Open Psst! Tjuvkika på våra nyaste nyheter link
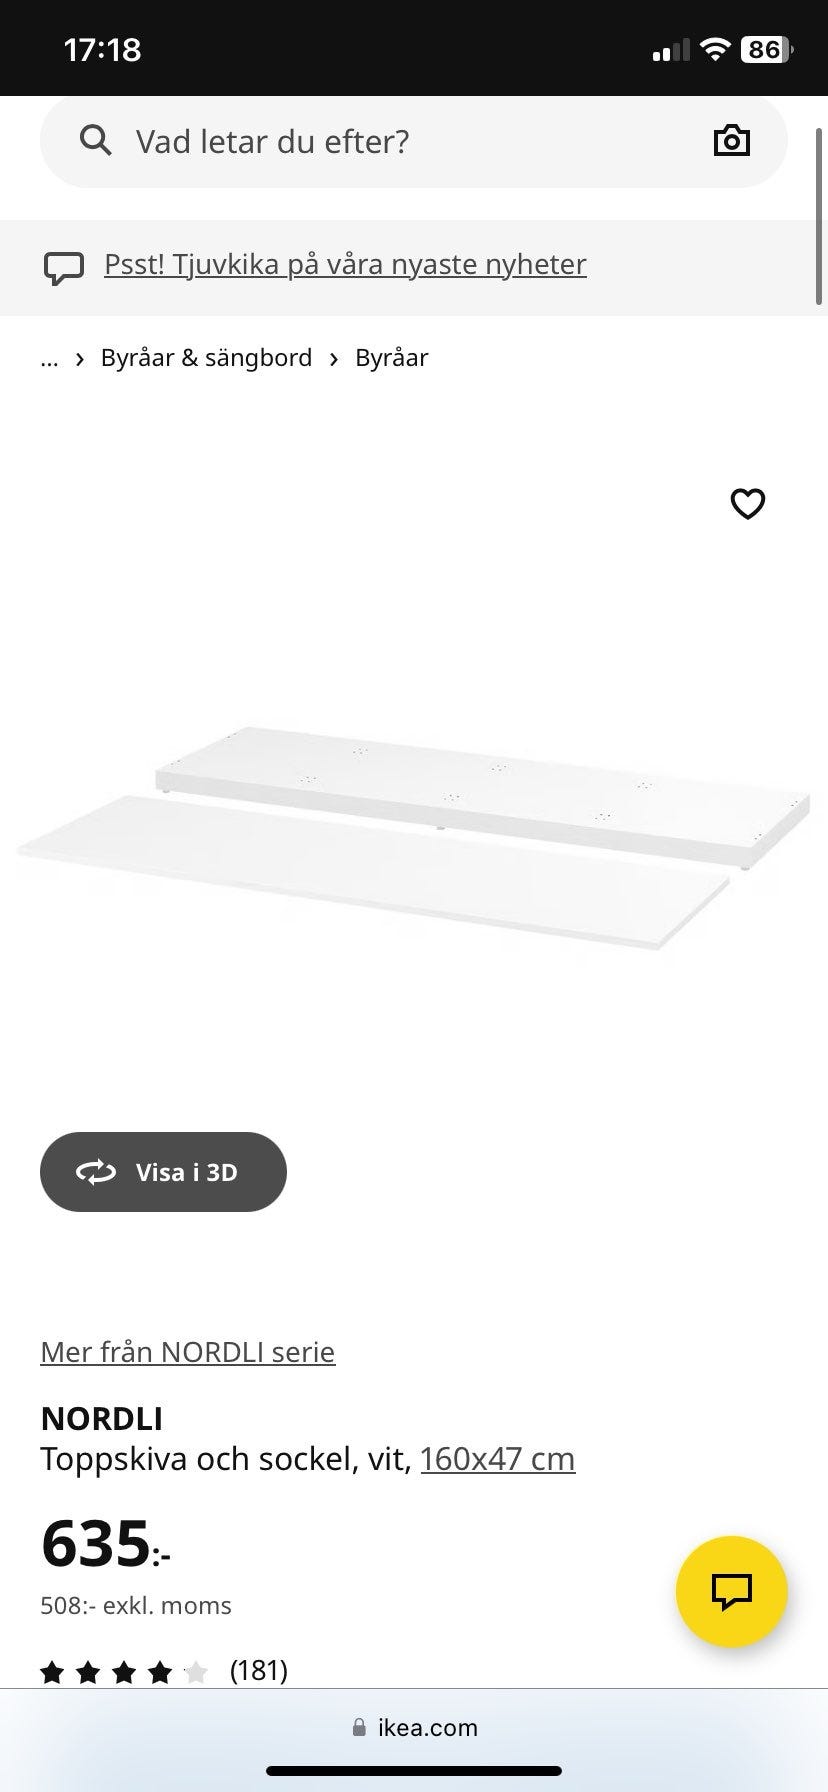This screenshot has height=1792, width=828. 345,264
